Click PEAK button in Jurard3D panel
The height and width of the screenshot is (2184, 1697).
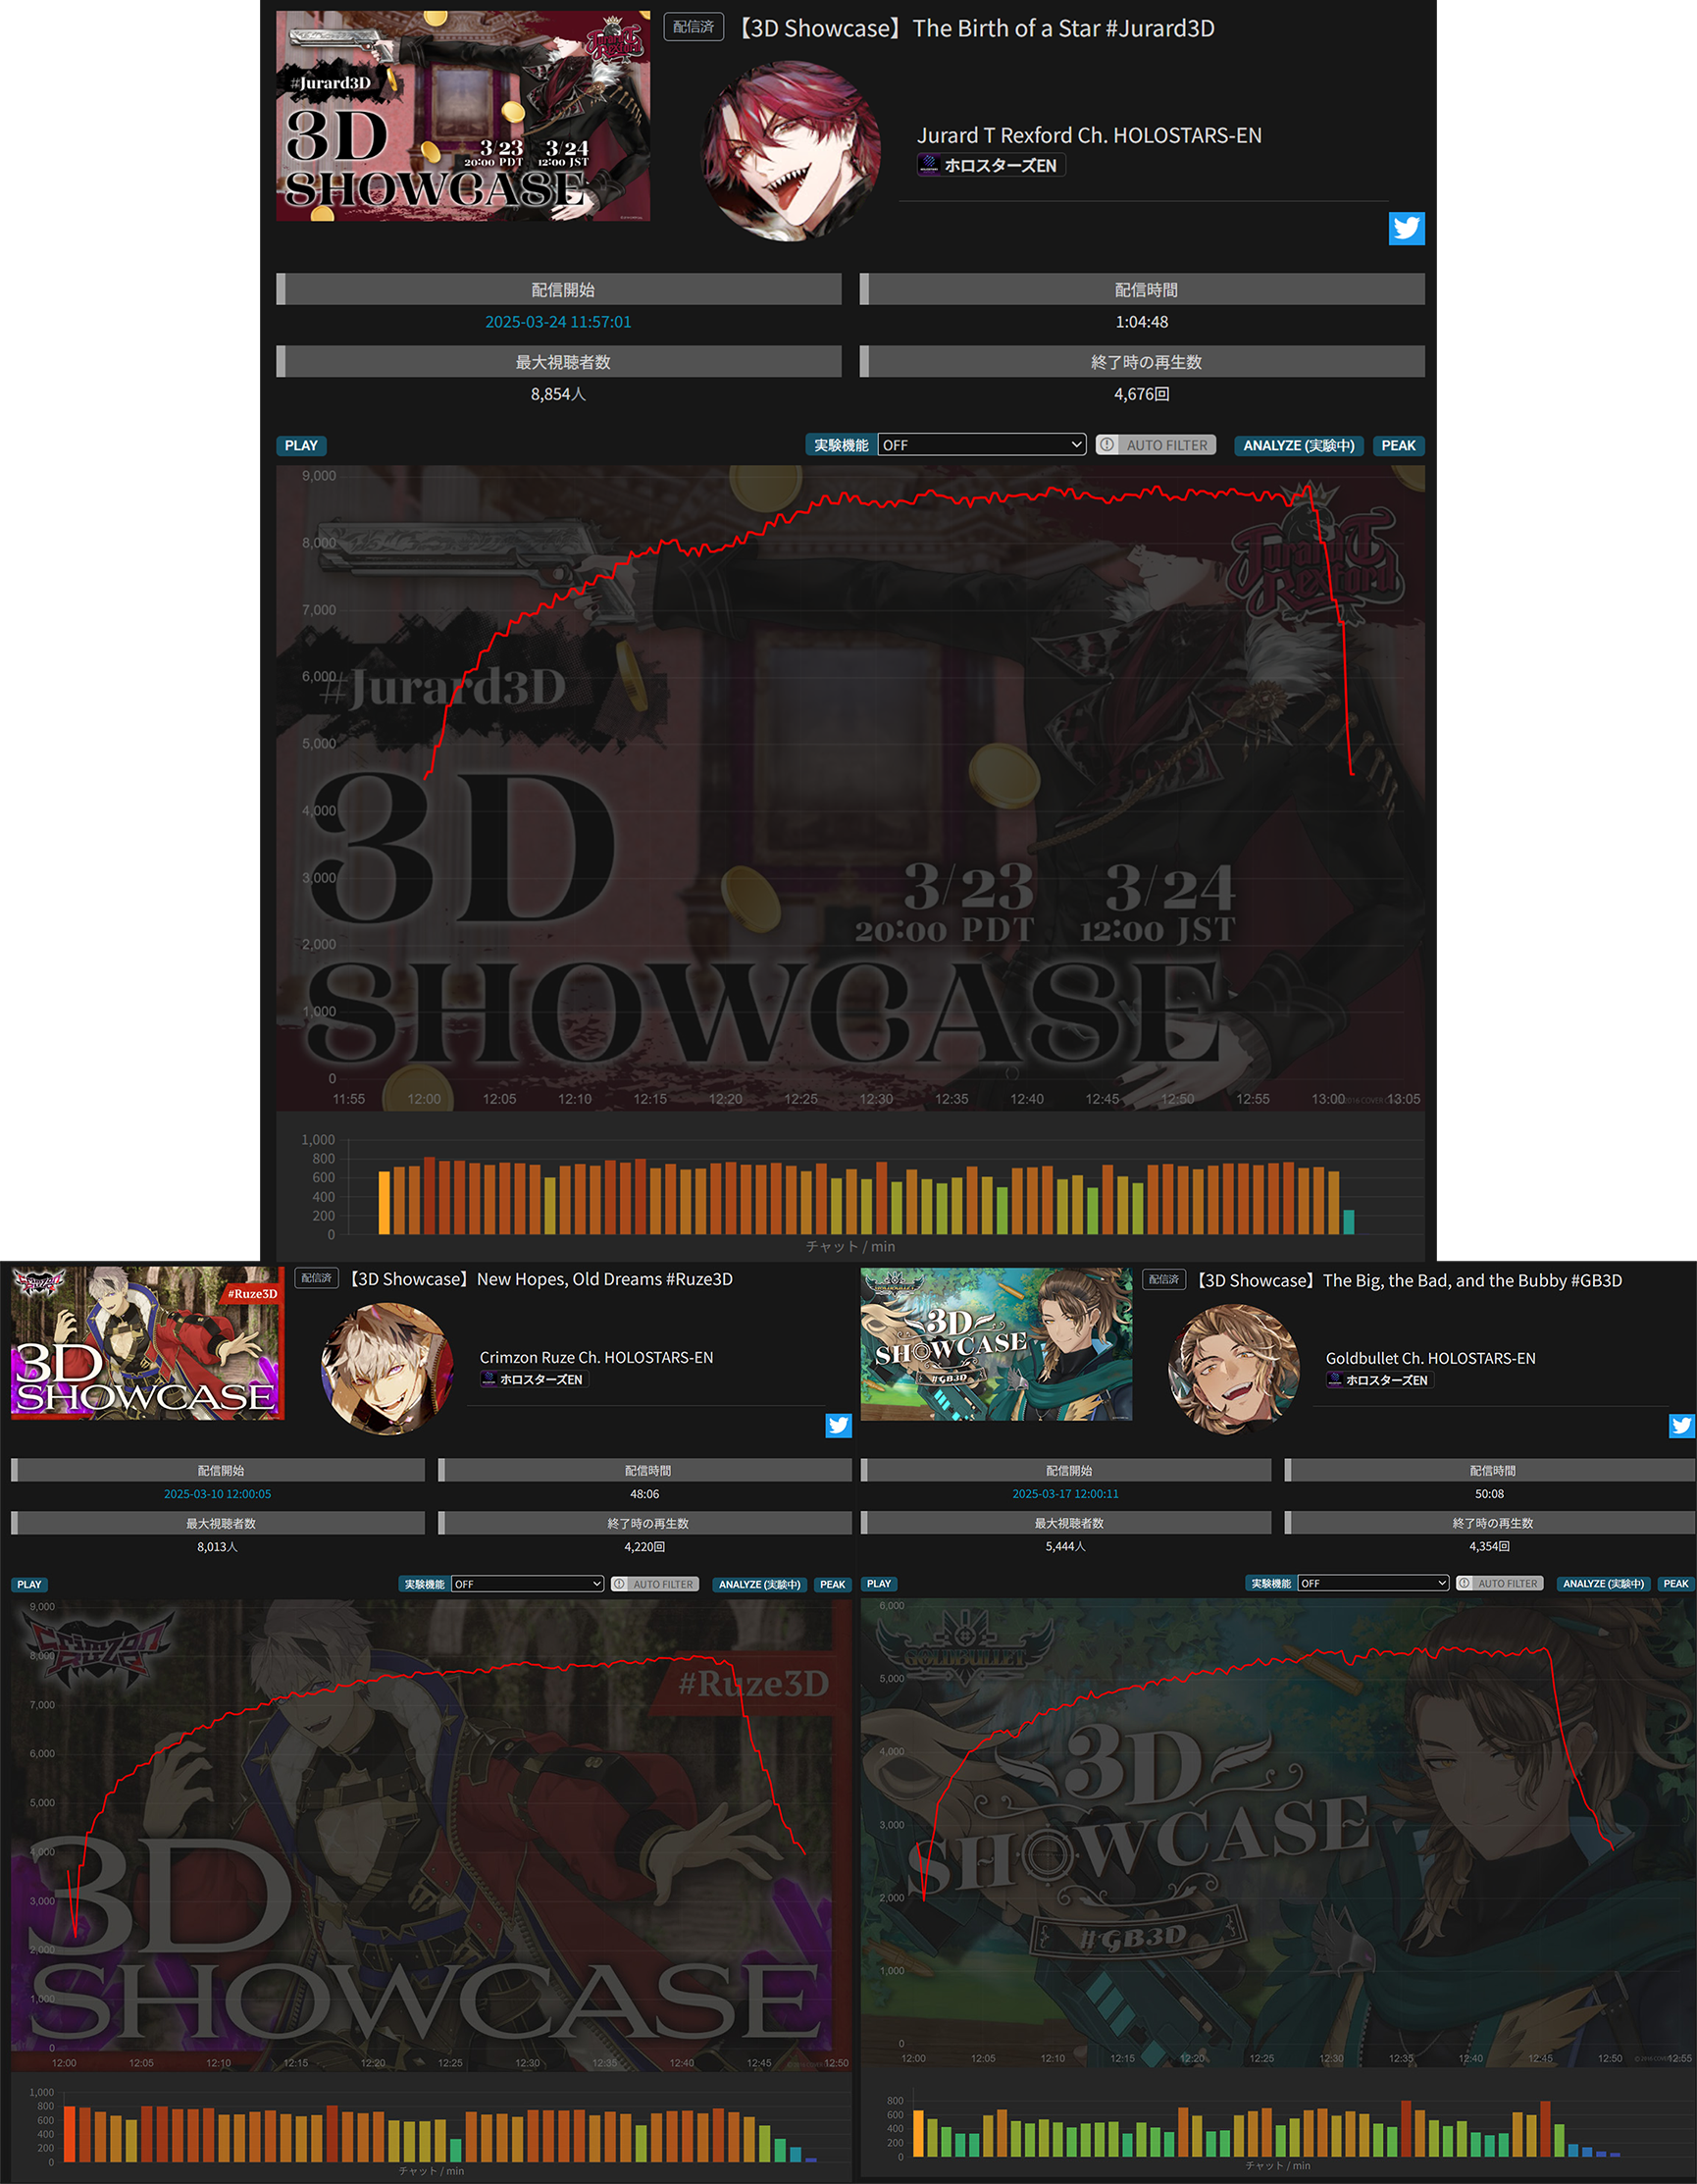(x=1398, y=445)
